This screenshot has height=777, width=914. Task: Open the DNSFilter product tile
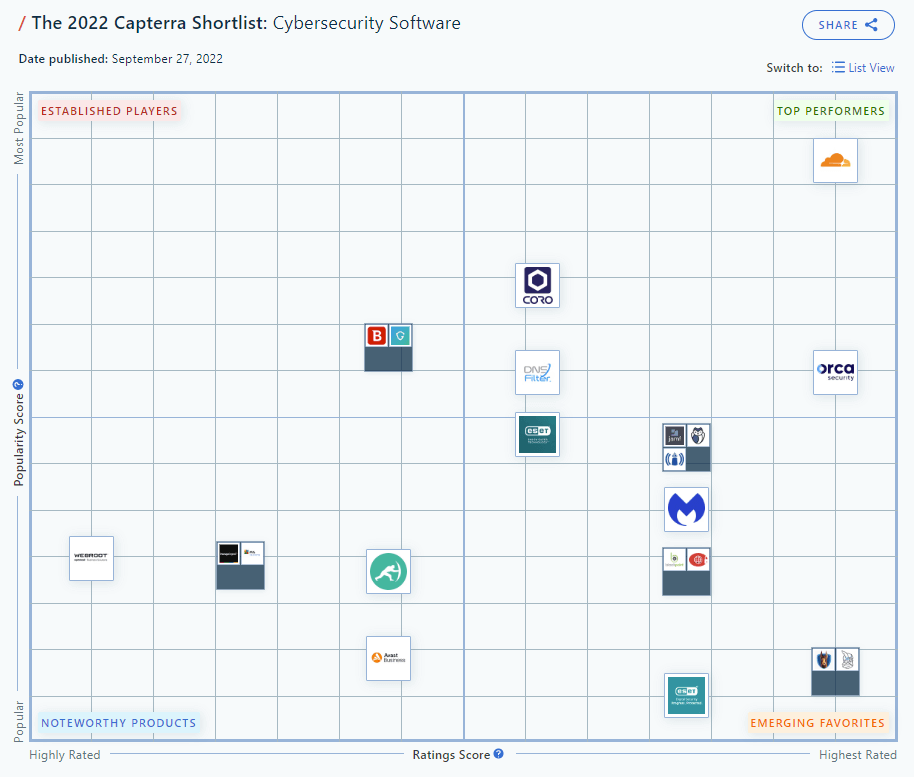click(x=537, y=372)
